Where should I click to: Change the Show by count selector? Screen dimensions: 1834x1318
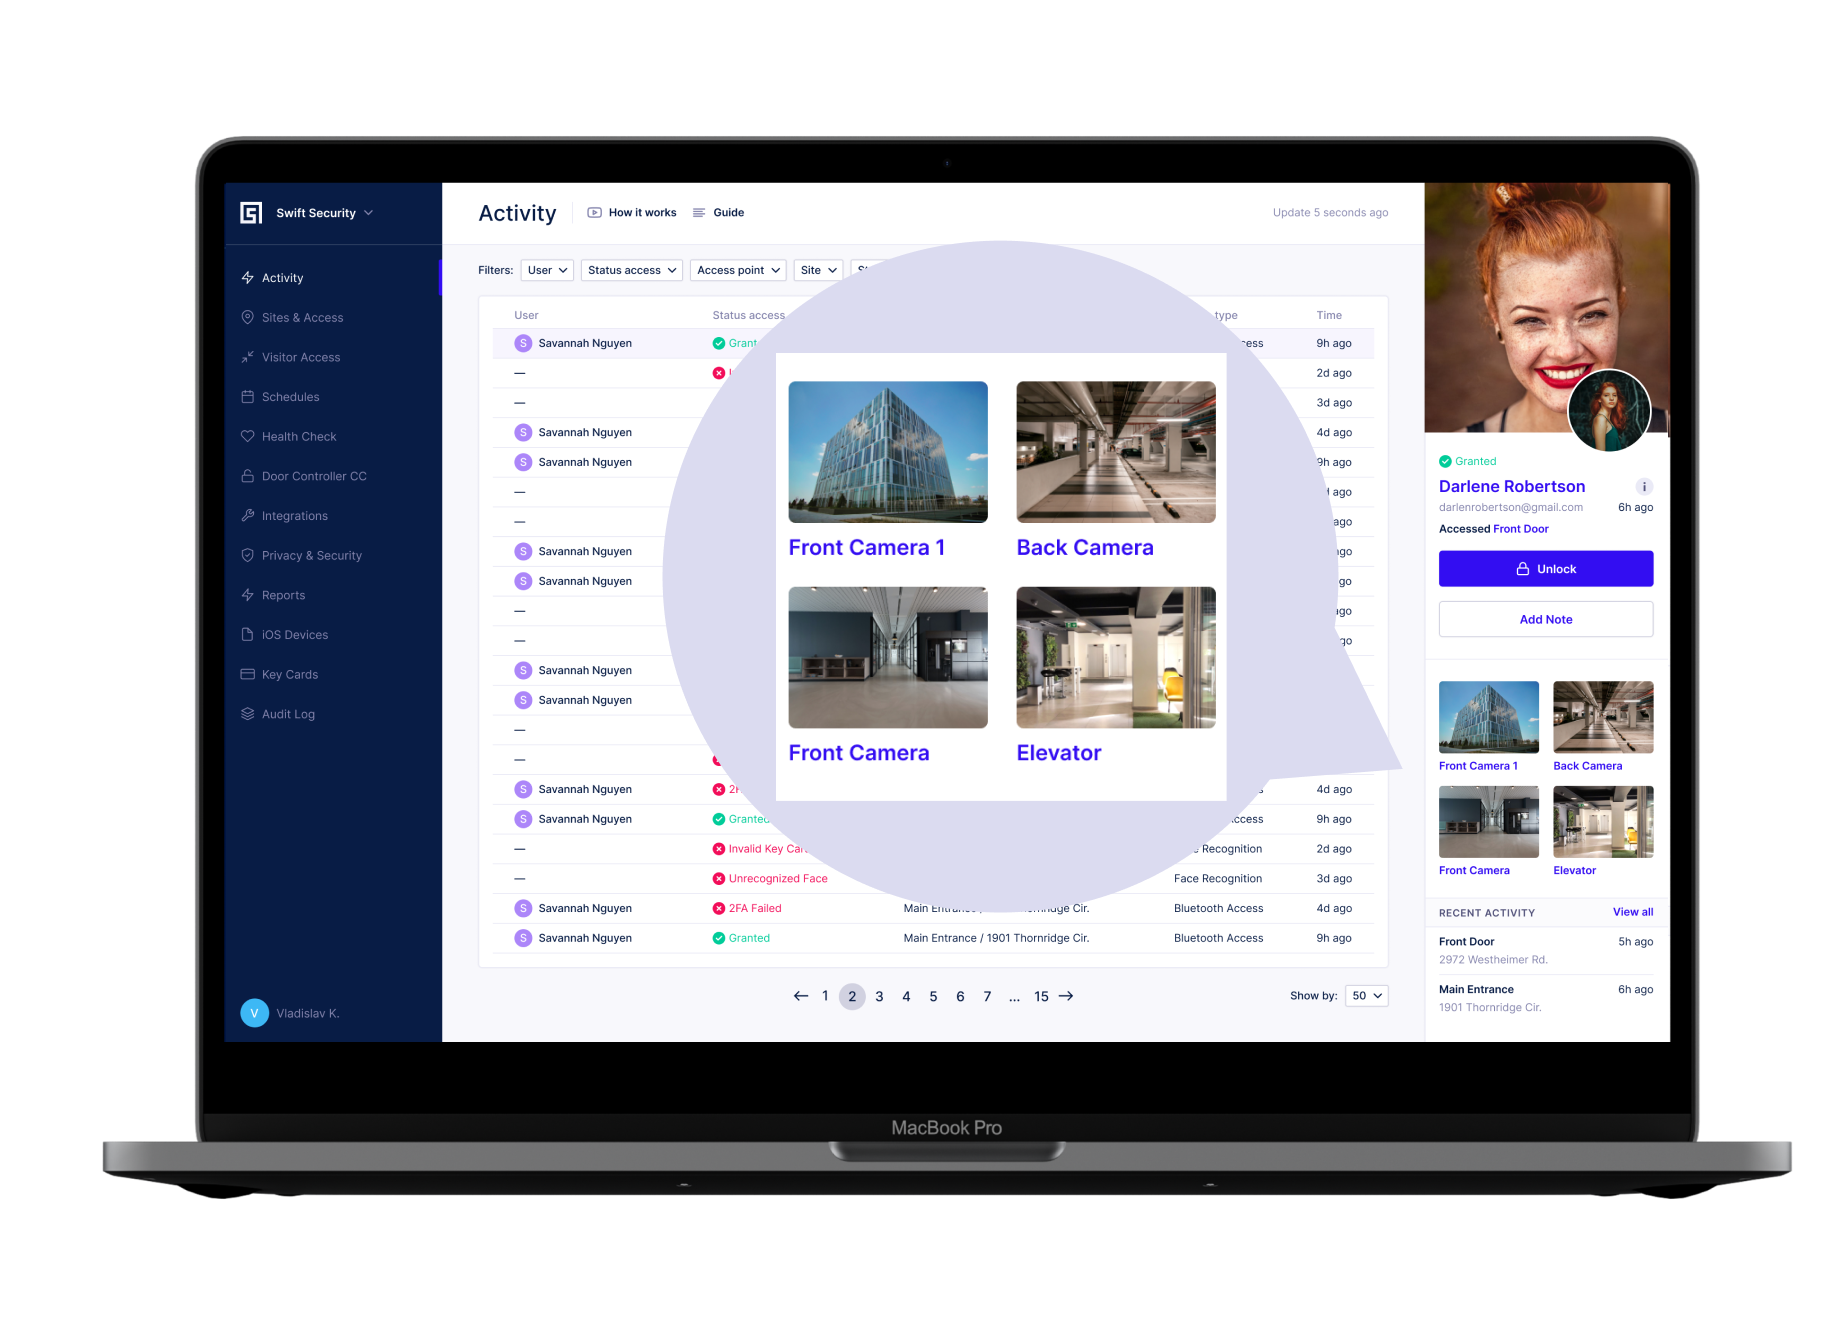[1365, 996]
